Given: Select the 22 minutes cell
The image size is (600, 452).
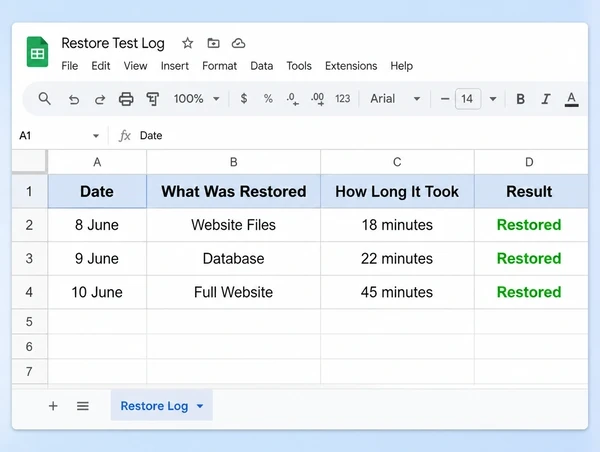Looking at the screenshot, I should [397, 258].
